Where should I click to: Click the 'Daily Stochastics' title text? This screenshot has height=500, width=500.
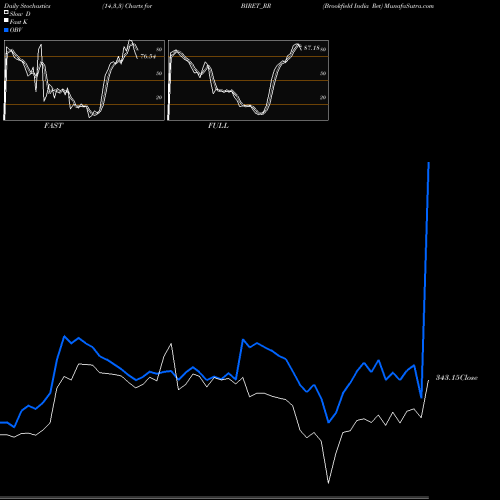pos(27,6)
